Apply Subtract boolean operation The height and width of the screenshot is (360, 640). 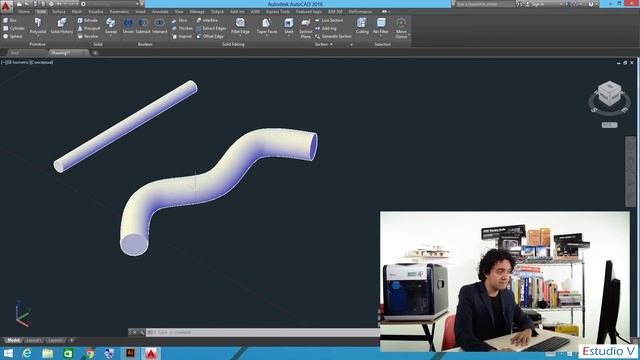tap(143, 26)
